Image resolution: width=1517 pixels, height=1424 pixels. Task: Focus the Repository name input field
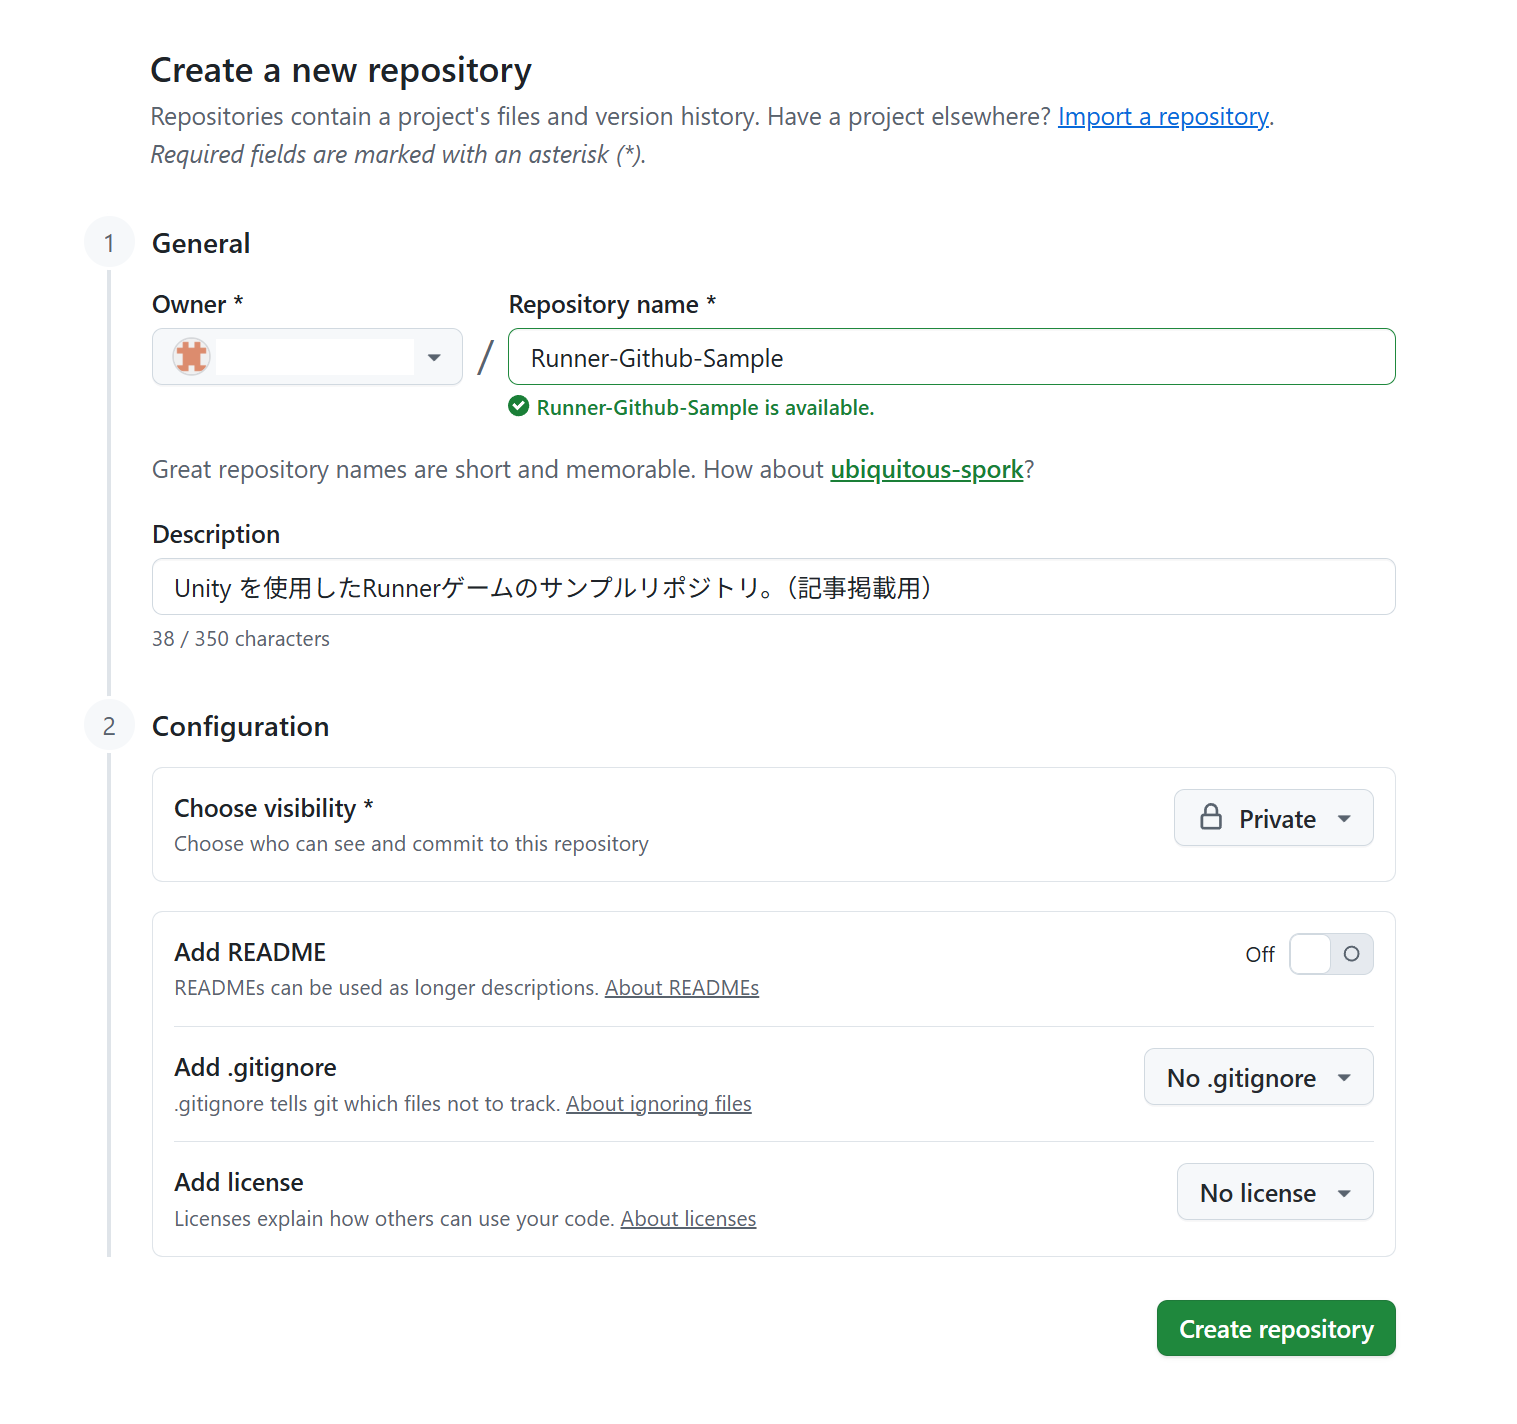950,357
